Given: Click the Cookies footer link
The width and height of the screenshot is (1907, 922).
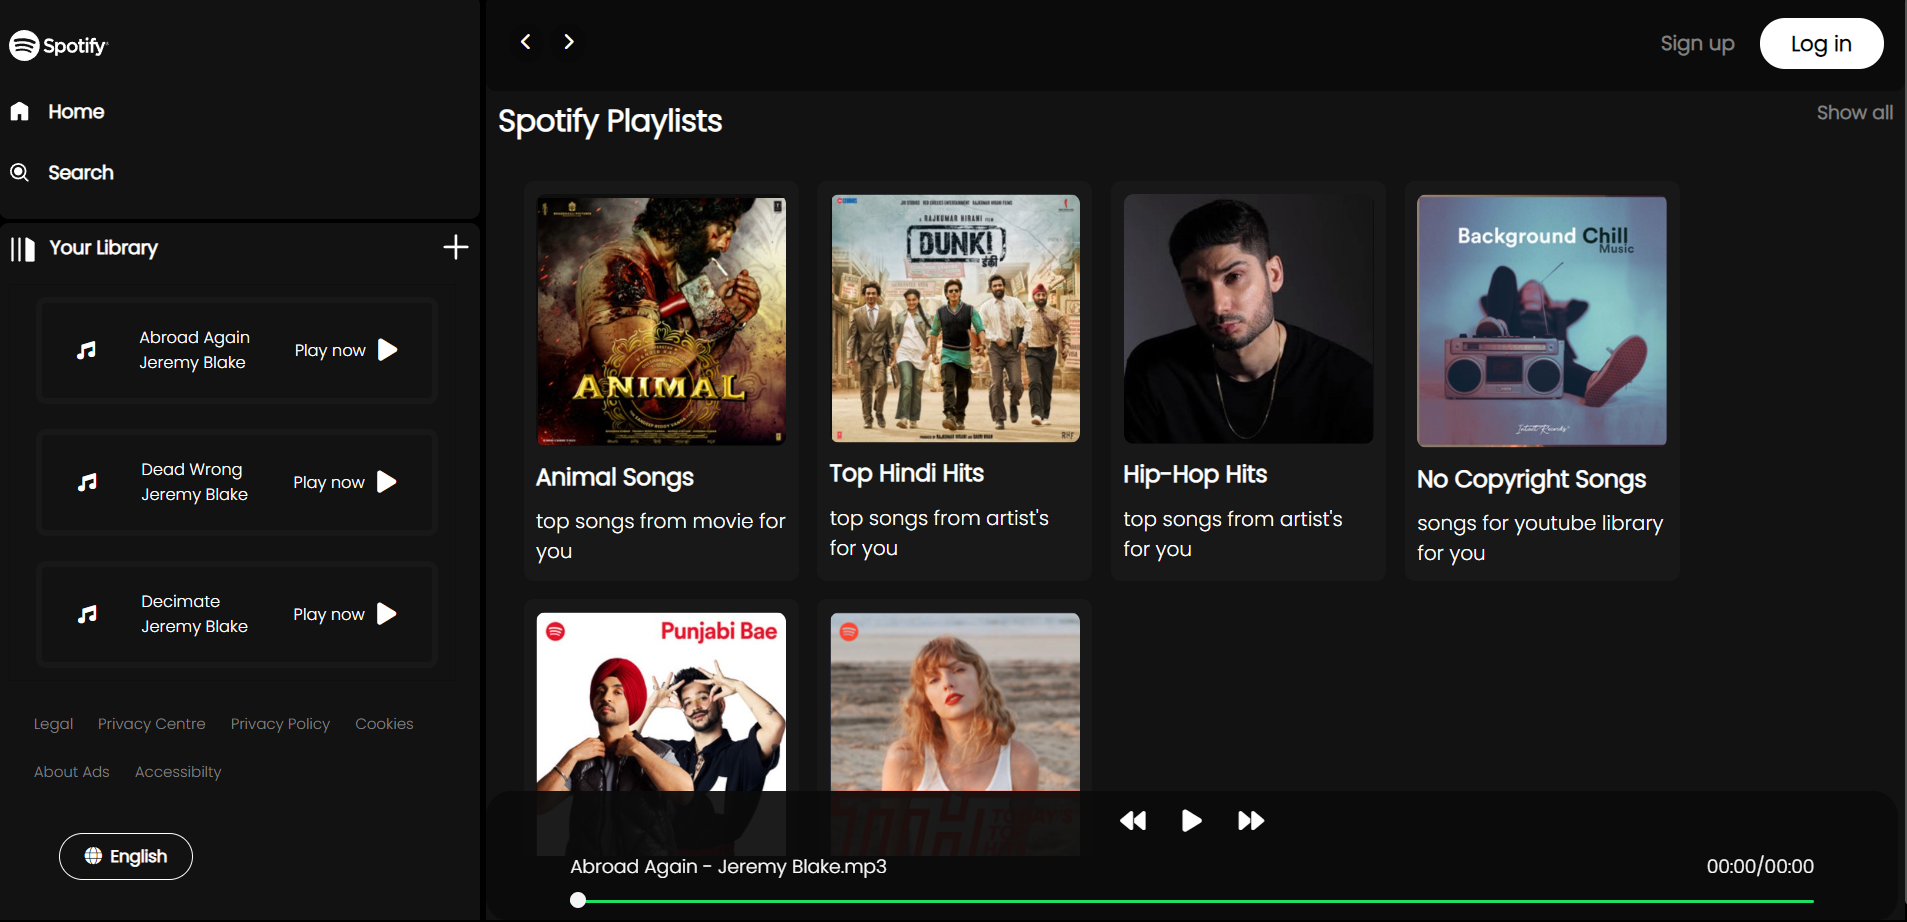Looking at the screenshot, I should point(384,724).
